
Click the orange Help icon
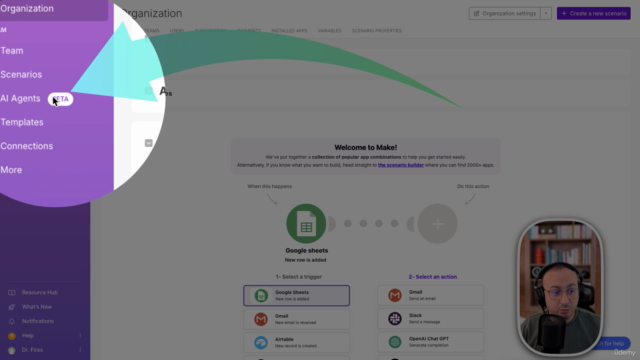click(12, 336)
